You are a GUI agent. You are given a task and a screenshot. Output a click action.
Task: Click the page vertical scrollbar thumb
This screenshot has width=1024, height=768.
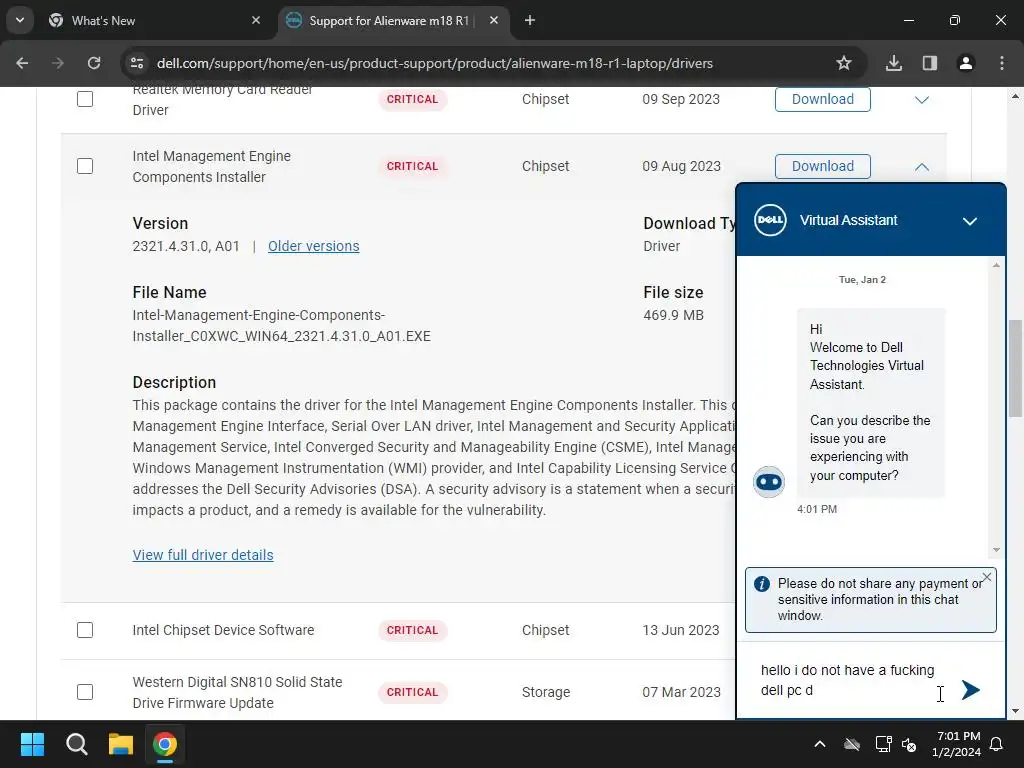click(1015, 368)
